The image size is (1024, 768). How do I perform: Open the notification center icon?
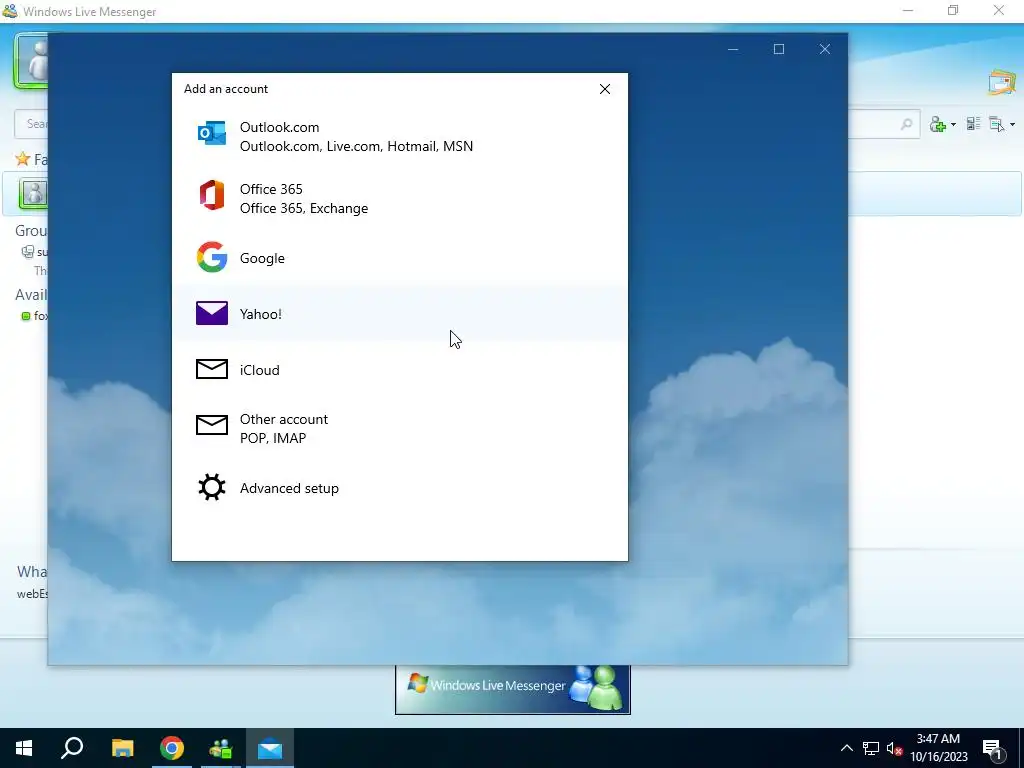tap(993, 749)
